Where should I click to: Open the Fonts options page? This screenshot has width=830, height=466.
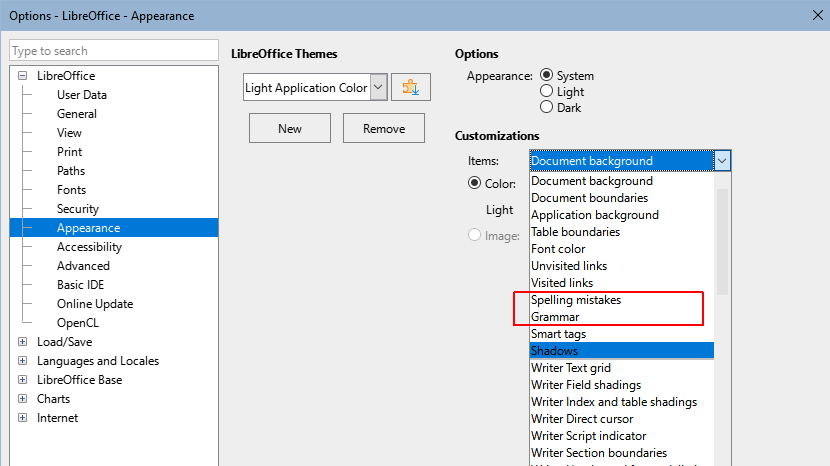(x=71, y=190)
